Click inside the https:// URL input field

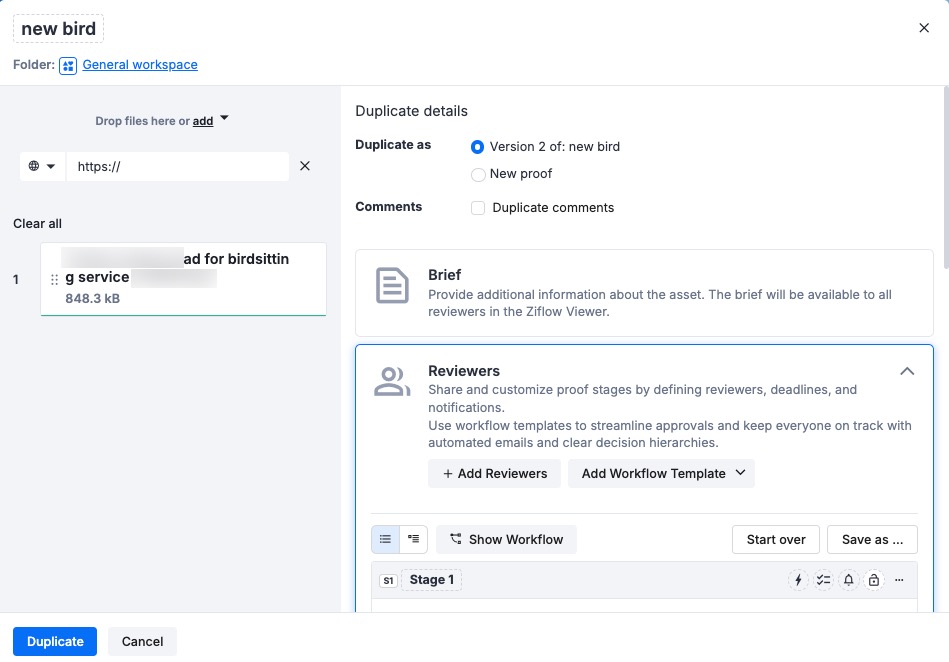(178, 166)
